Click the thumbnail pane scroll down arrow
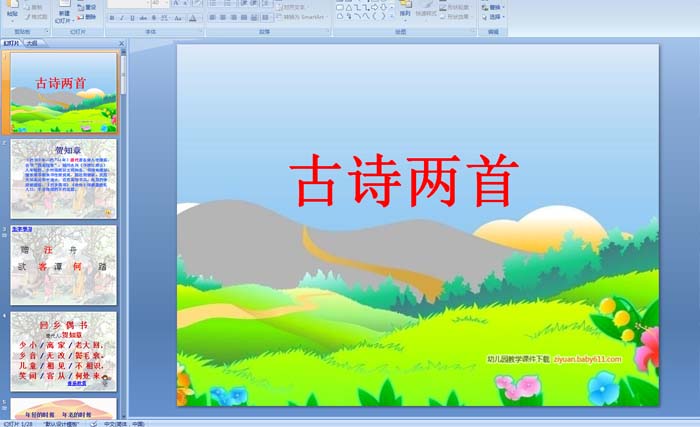 [x=124, y=416]
